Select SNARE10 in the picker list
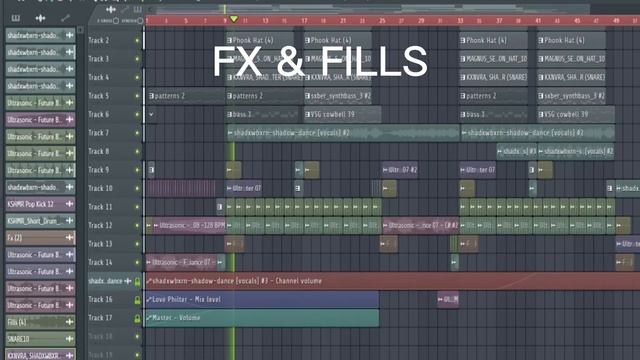This screenshot has height=360, width=640. (x=40, y=339)
